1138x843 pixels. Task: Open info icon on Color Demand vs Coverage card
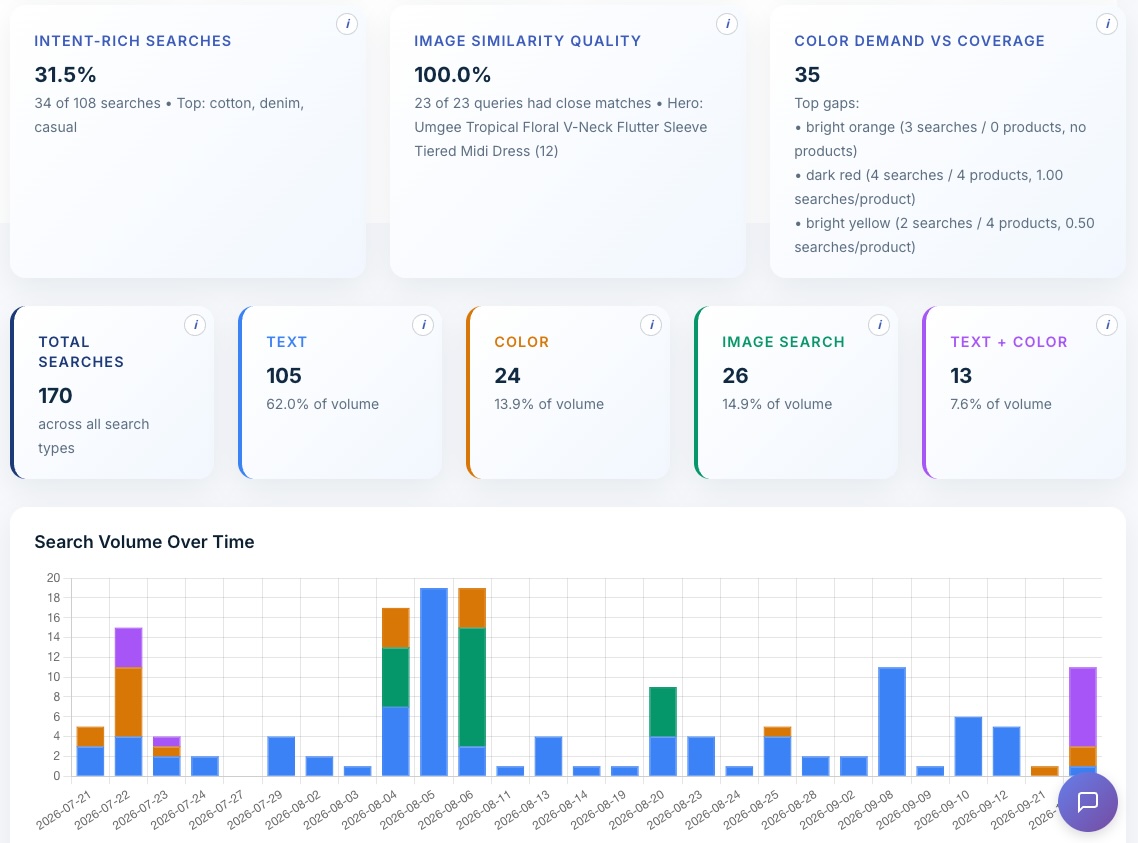pos(1107,24)
